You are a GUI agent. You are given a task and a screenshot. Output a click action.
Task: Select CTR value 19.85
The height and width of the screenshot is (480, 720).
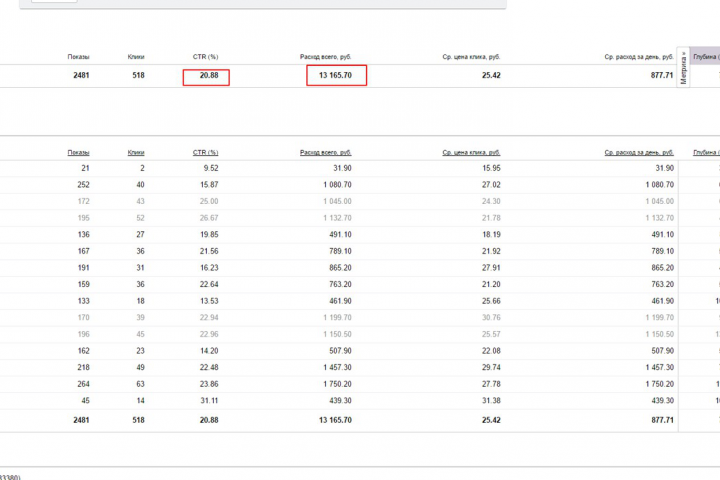[x=209, y=234]
